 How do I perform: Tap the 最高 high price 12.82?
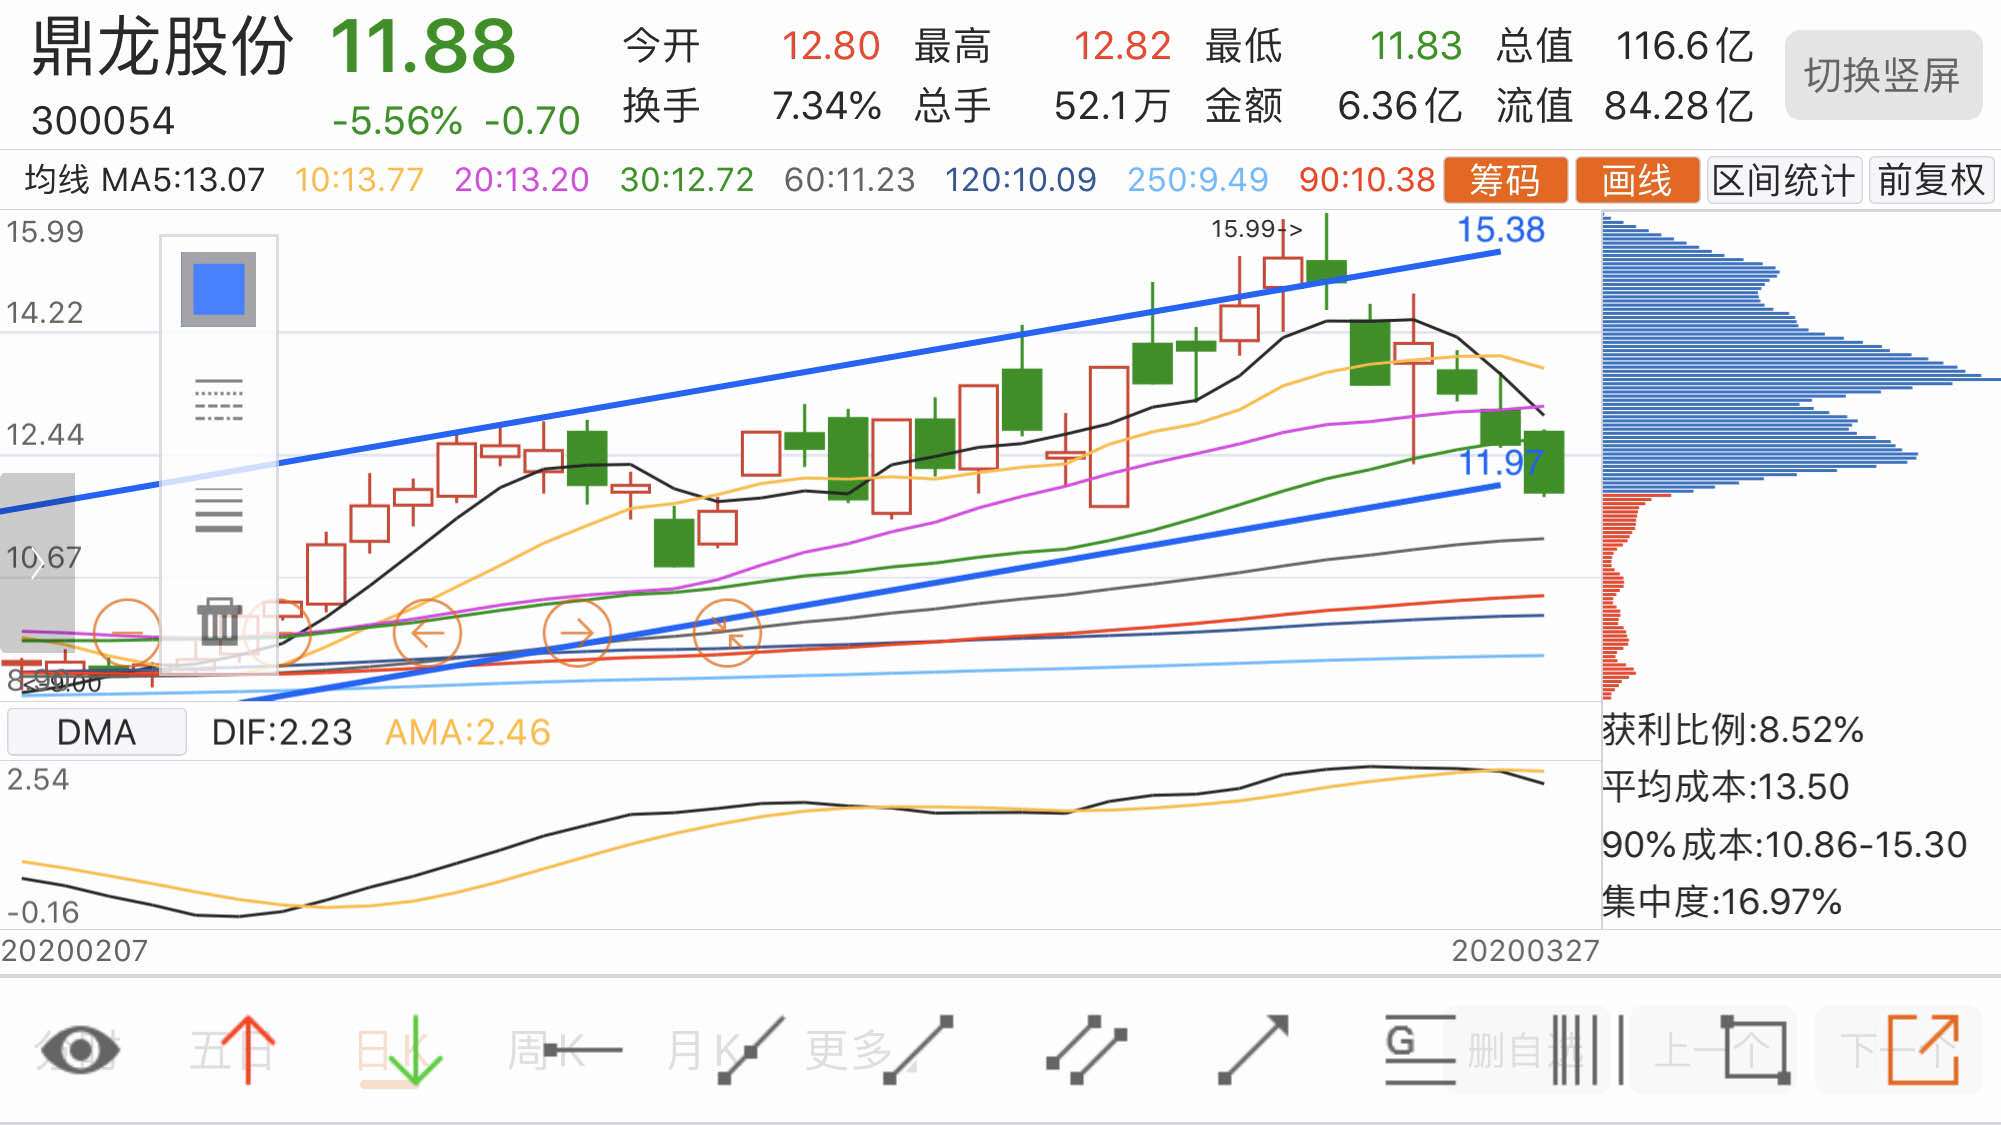coord(1121,46)
